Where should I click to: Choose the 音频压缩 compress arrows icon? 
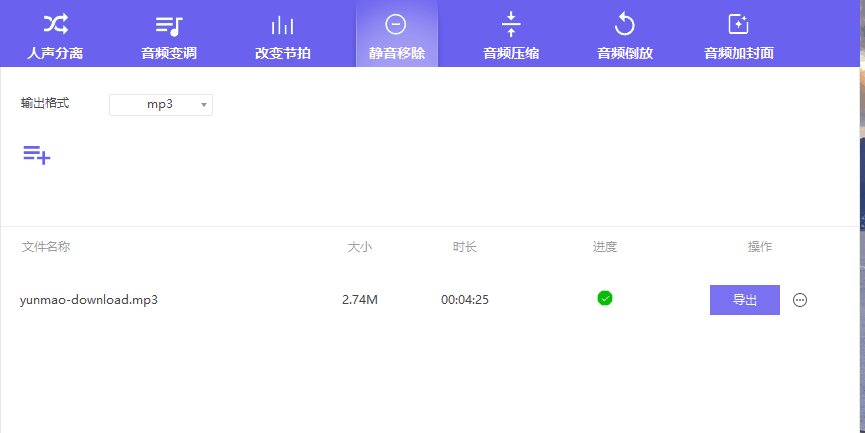[x=511, y=24]
